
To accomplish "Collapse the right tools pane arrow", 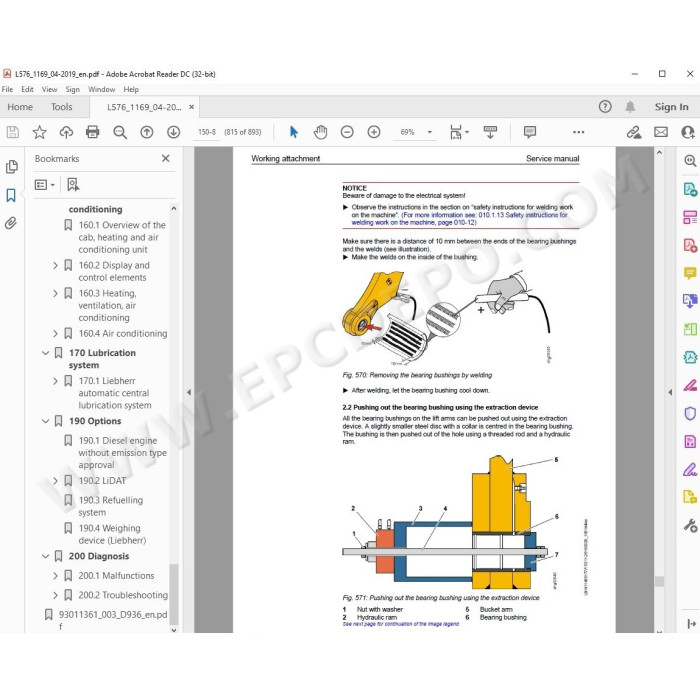I will point(670,392).
